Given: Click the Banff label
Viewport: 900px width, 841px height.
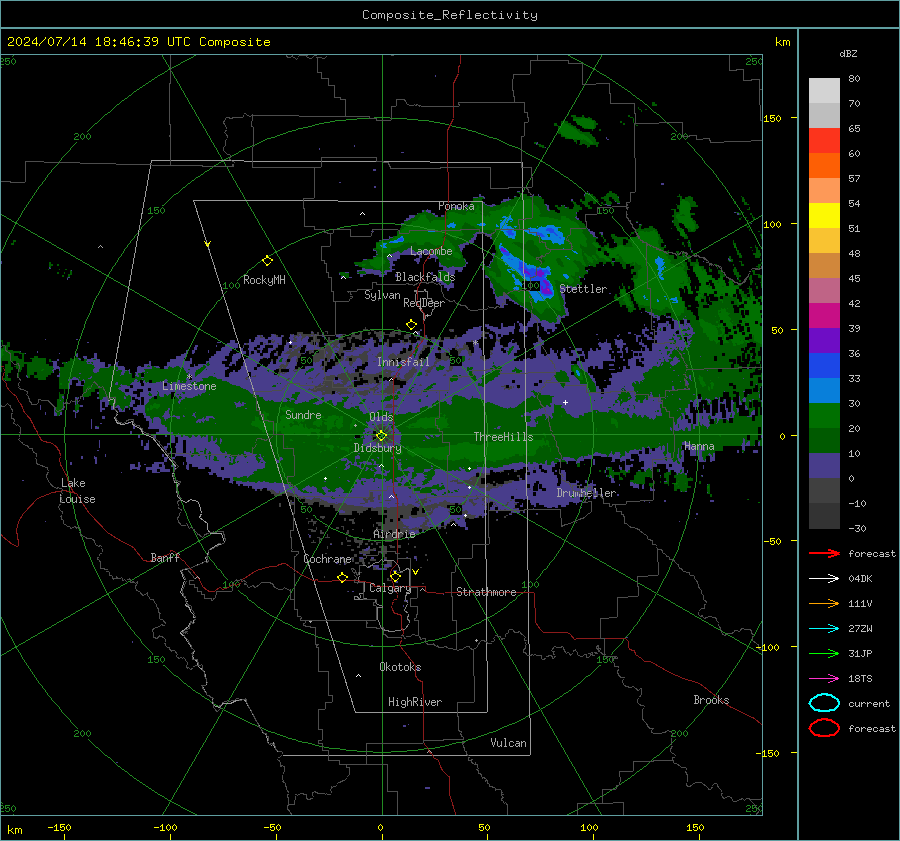Looking at the screenshot, I should point(165,558).
